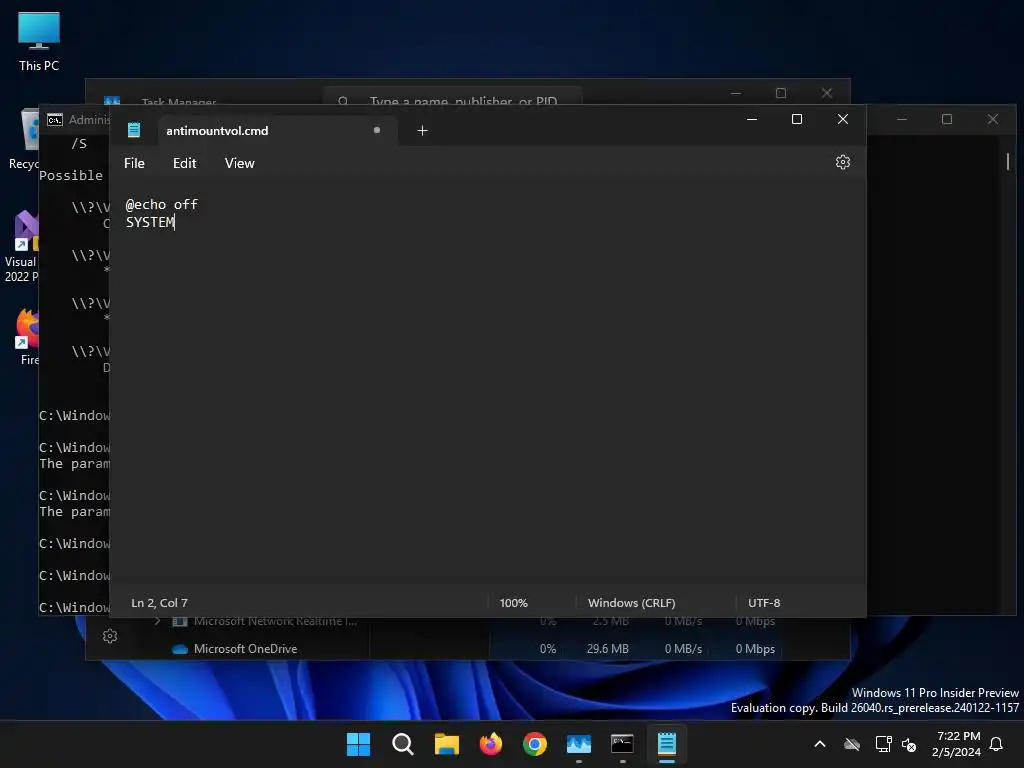Open Task Manager settings gear
Screen dimensions: 1024x768
(x=110, y=636)
